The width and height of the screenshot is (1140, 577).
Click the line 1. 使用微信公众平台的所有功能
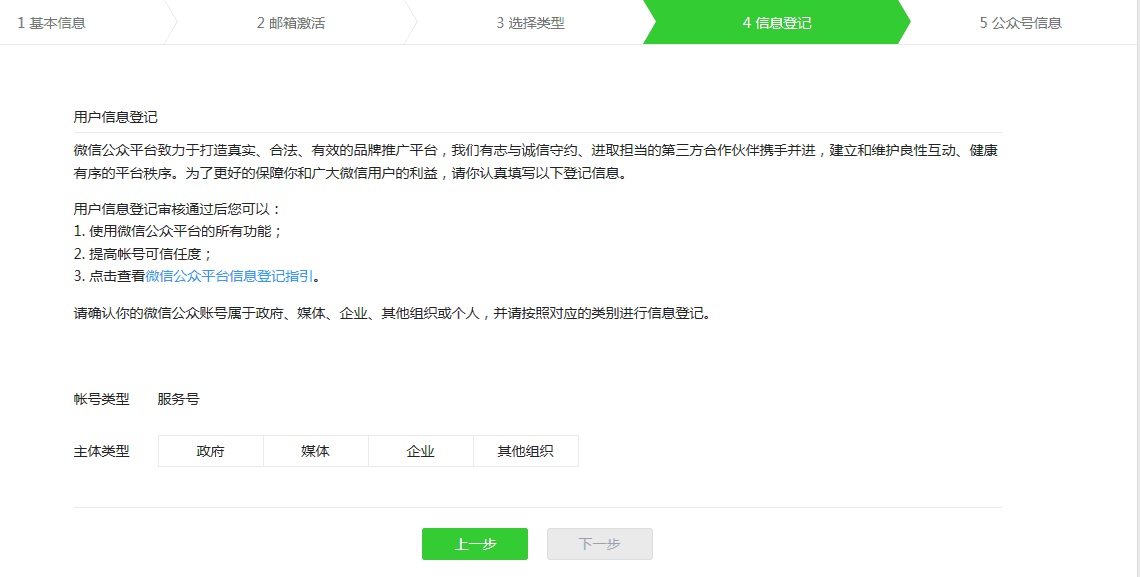tap(178, 231)
